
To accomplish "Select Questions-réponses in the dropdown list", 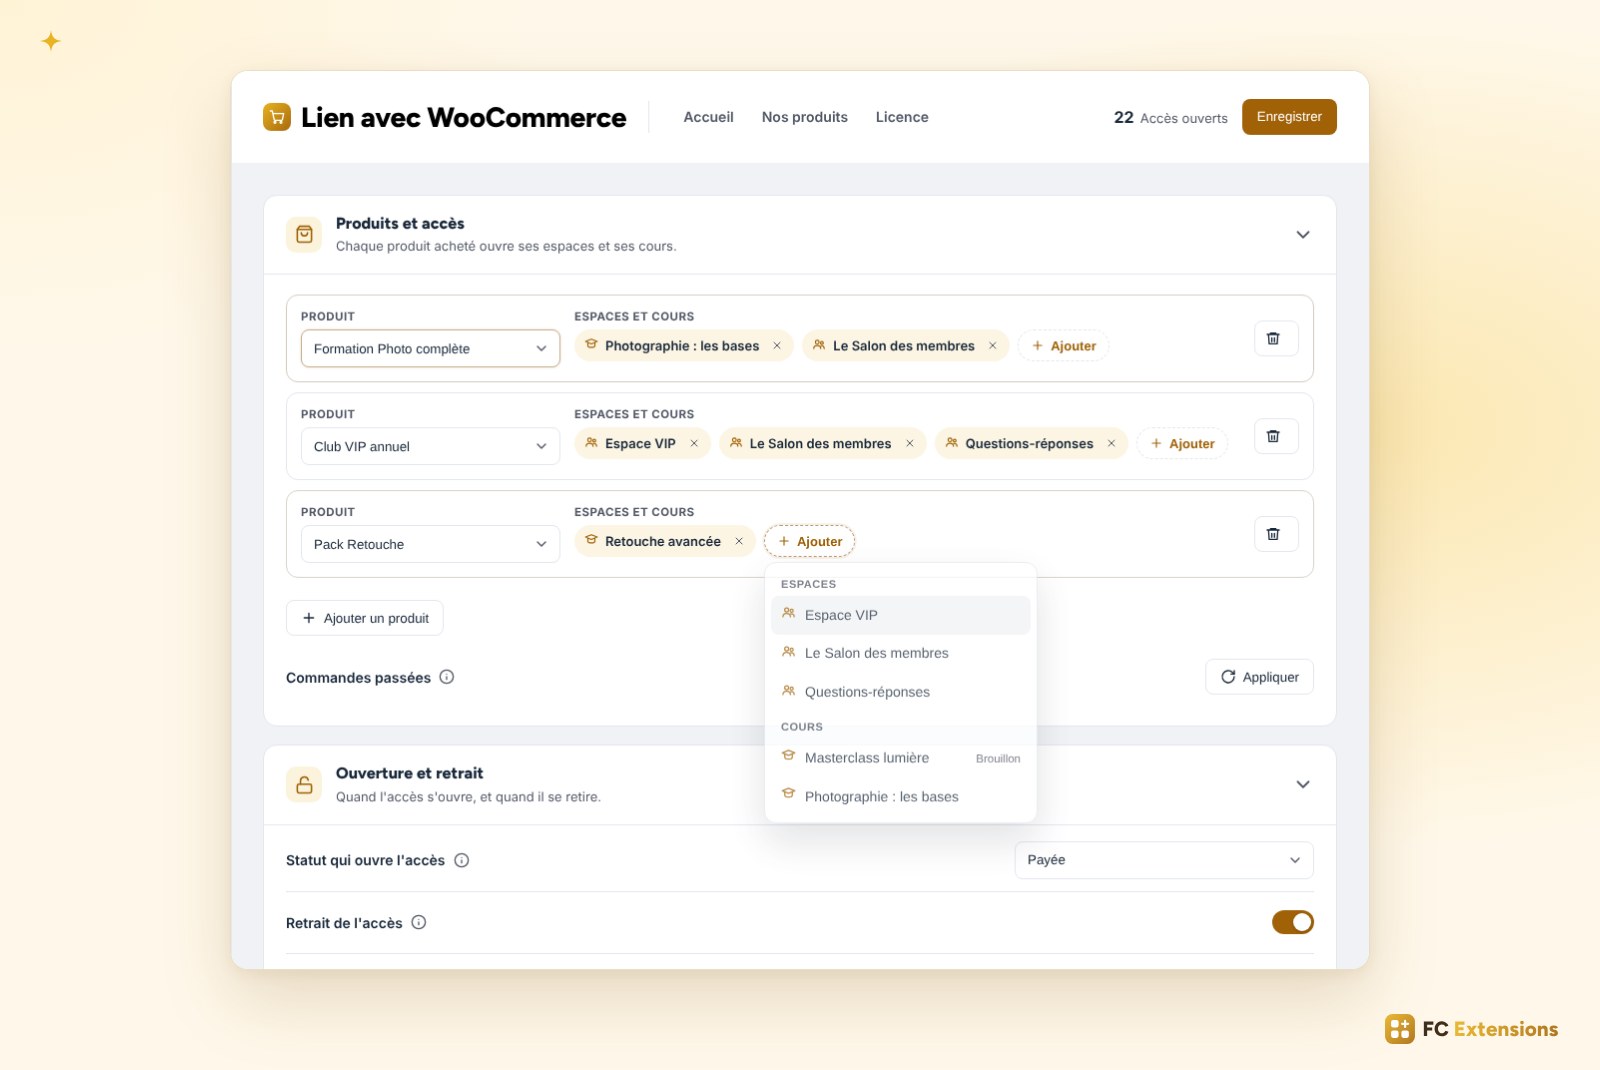I will (x=901, y=692).
